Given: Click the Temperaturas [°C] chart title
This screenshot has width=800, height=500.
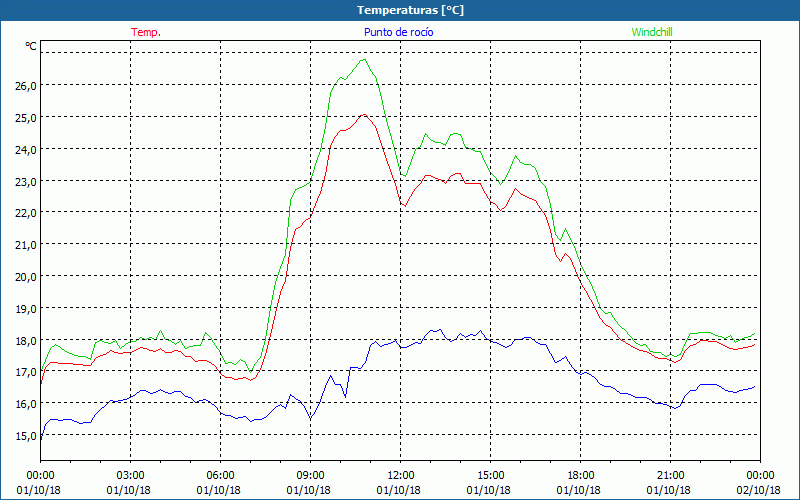Looking at the screenshot, I should pyautogui.click(x=410, y=10).
